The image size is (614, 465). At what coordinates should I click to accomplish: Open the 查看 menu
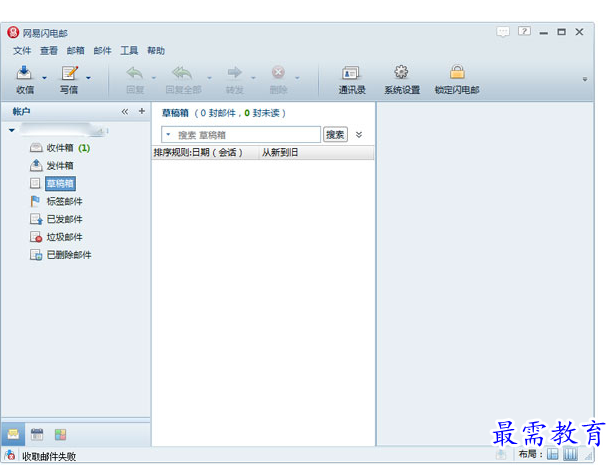point(49,51)
